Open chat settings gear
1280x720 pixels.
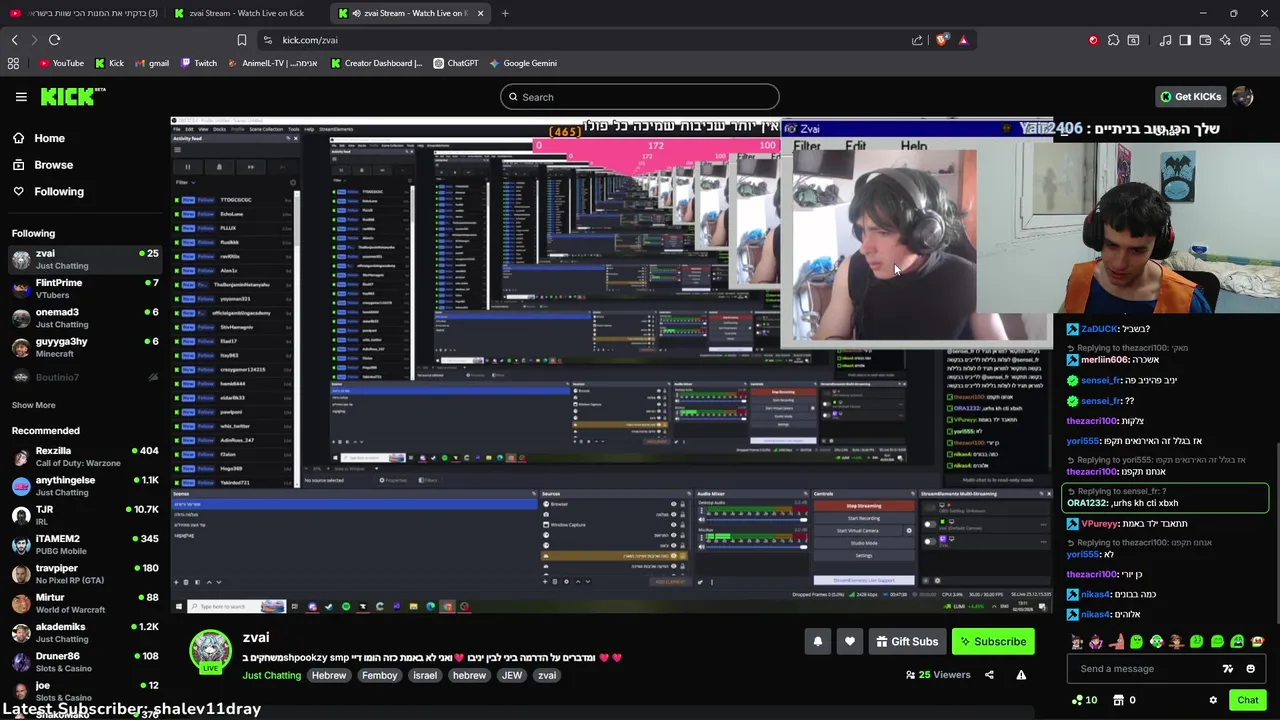click(1213, 700)
